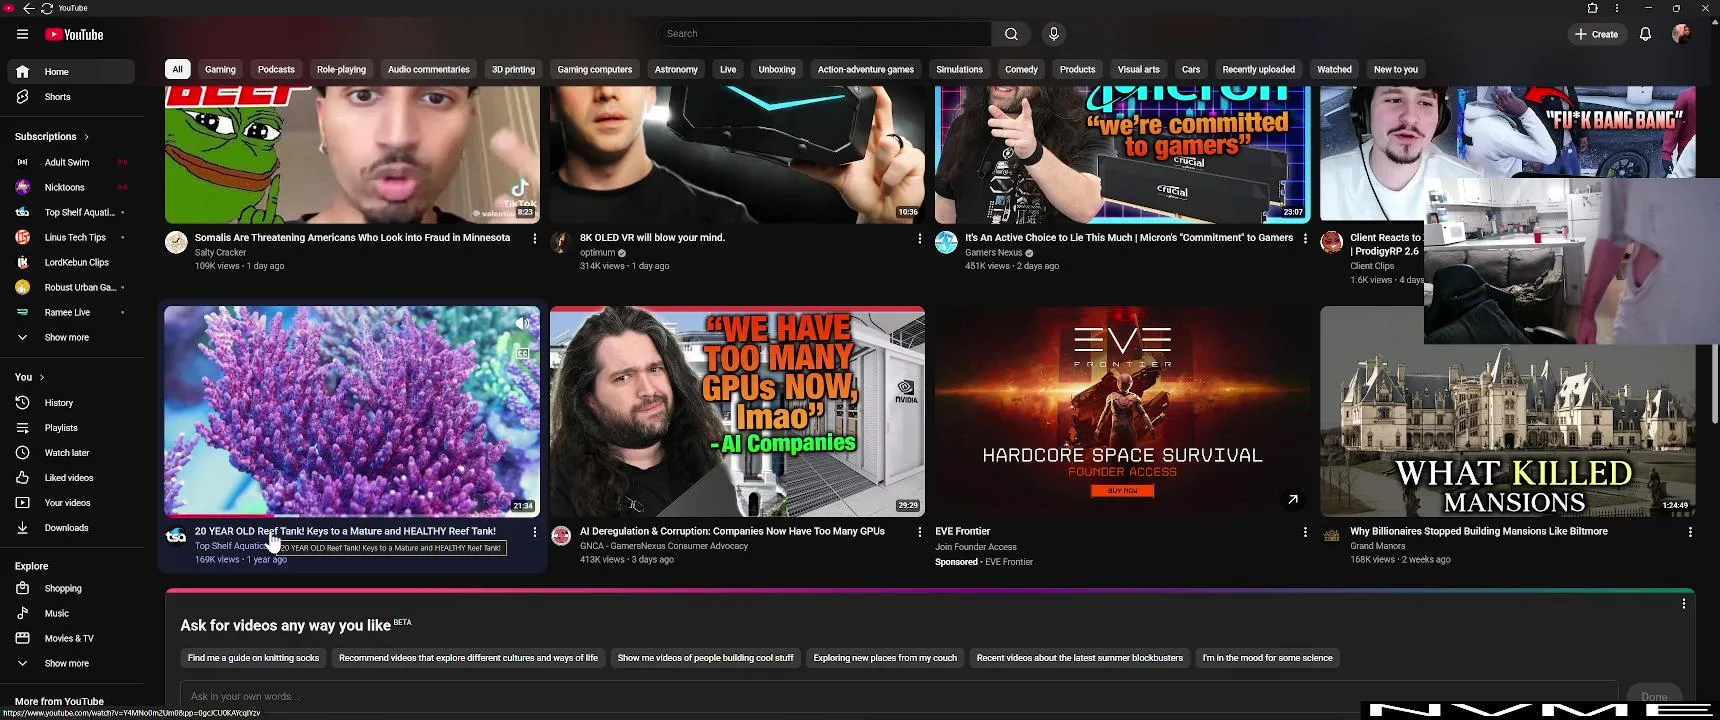This screenshot has width=1720, height=720.
Task: Click 'Exploring new places from my couch' suggestion
Action: (x=885, y=658)
